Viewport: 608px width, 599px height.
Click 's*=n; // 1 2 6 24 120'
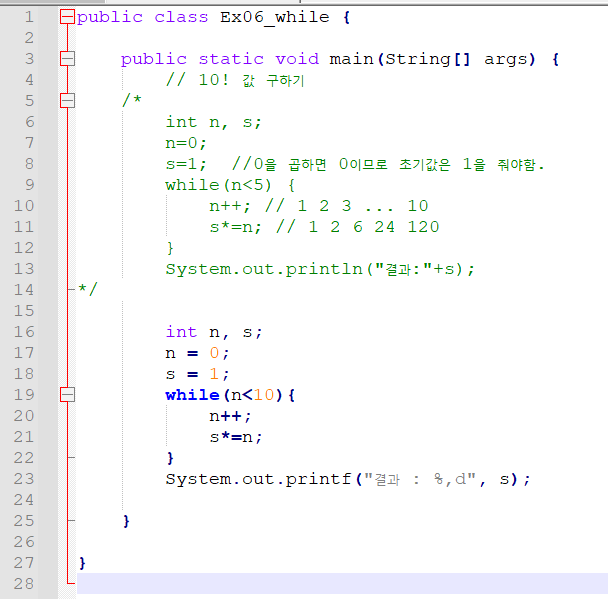tap(324, 227)
